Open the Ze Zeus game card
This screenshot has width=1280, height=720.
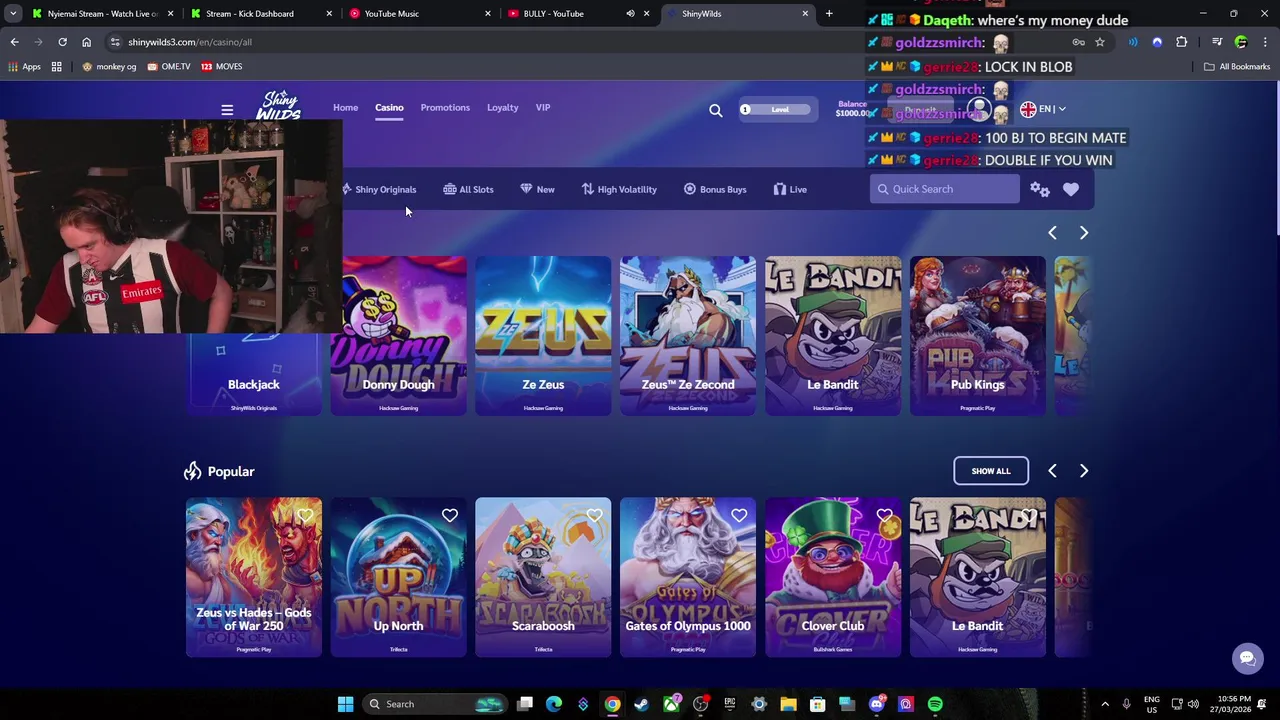pyautogui.click(x=543, y=336)
